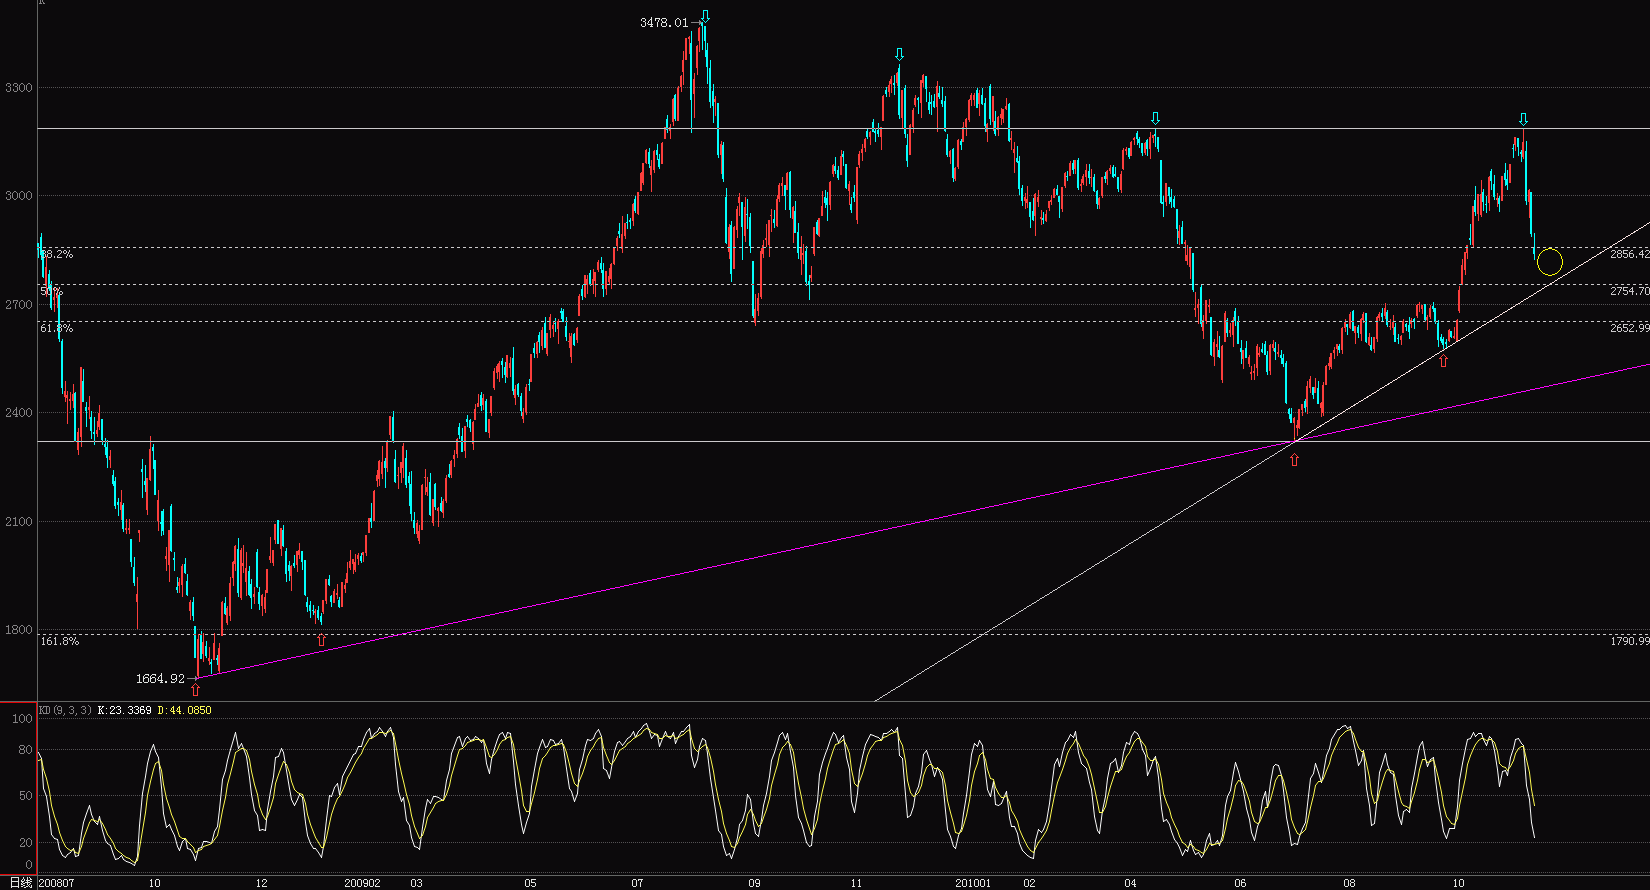Click the 1800 price axis label

19,631
